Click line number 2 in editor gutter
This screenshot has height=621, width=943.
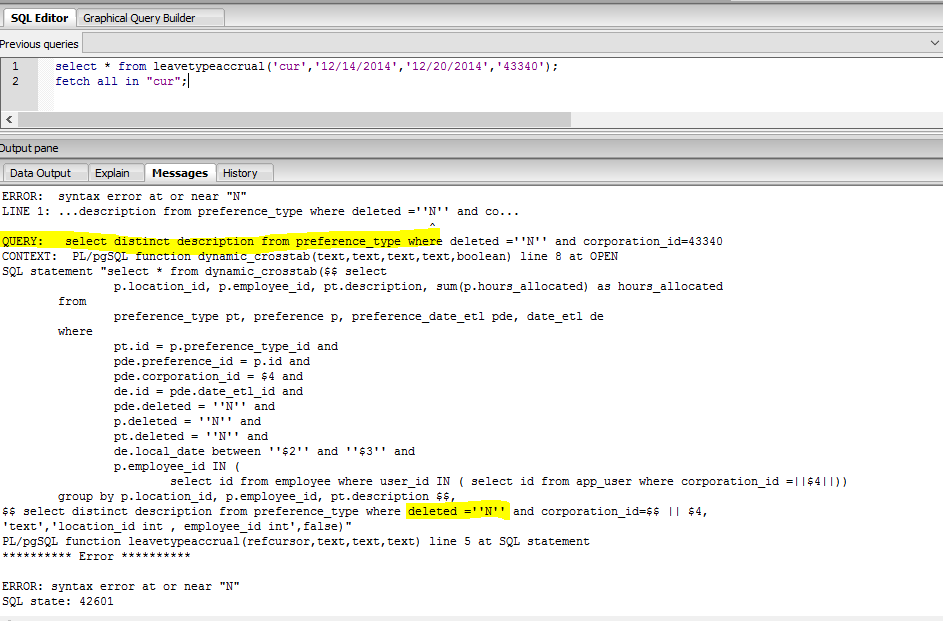click(15, 81)
